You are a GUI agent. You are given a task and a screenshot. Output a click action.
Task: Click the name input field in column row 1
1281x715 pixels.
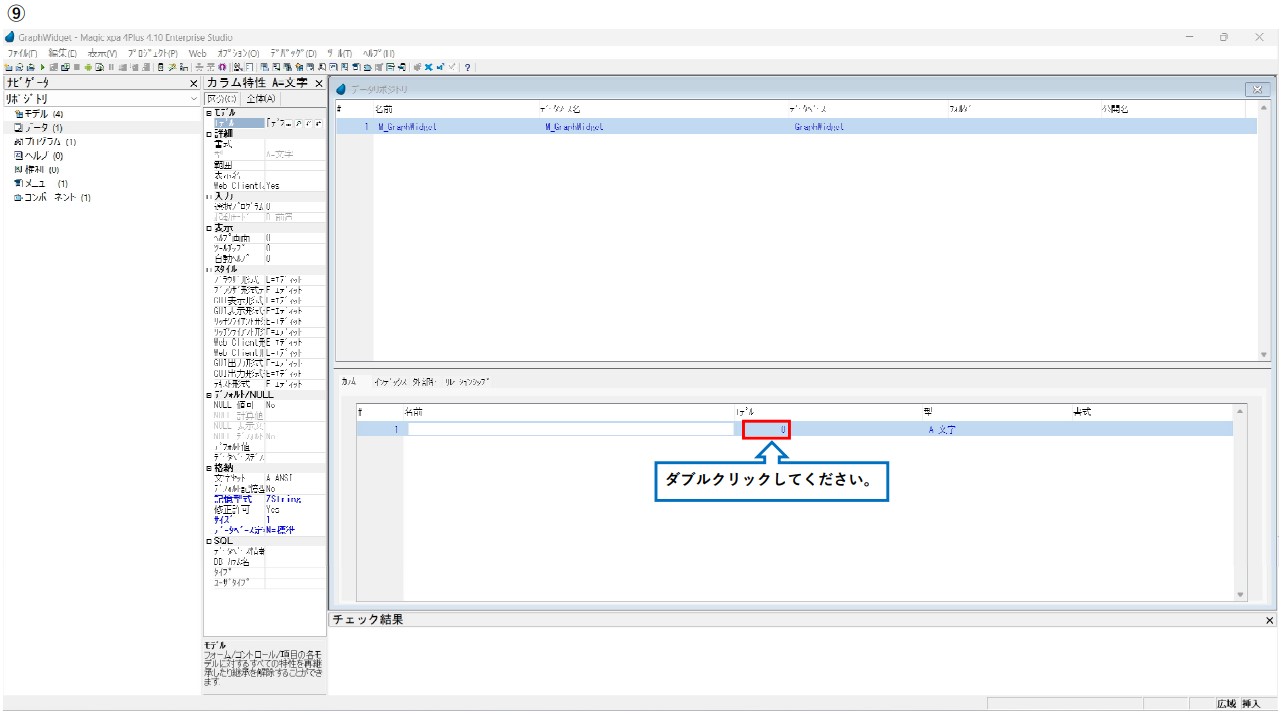point(570,429)
